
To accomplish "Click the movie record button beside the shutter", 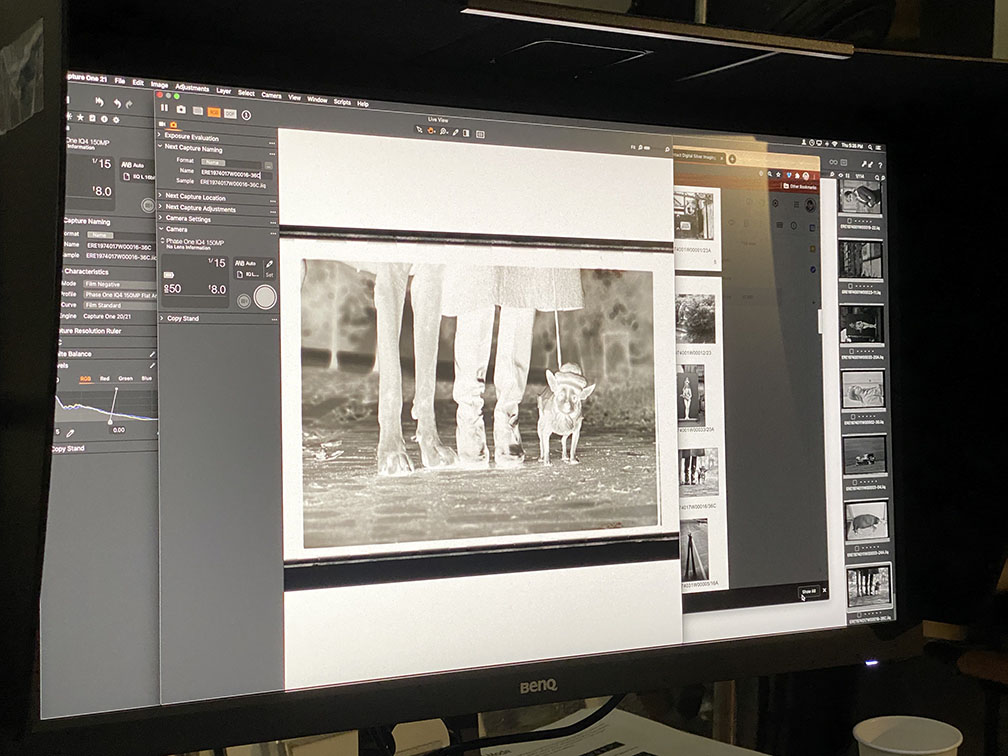I will (244, 300).
